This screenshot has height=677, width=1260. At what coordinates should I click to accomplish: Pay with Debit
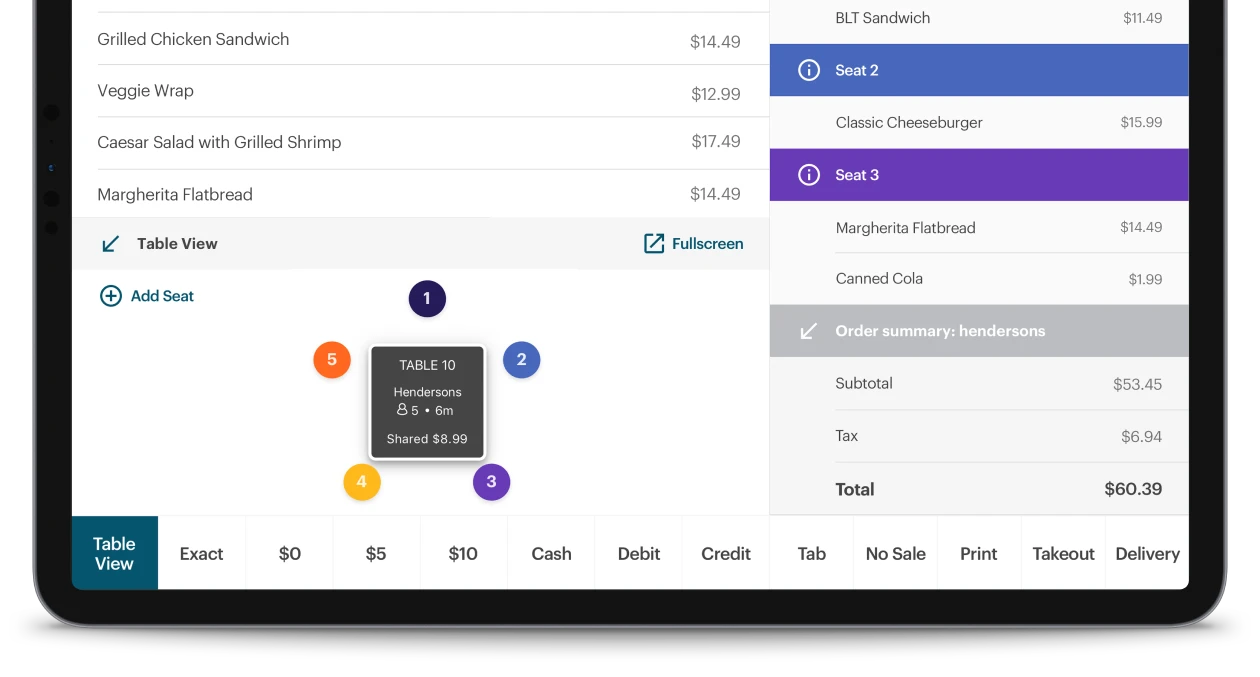638,553
